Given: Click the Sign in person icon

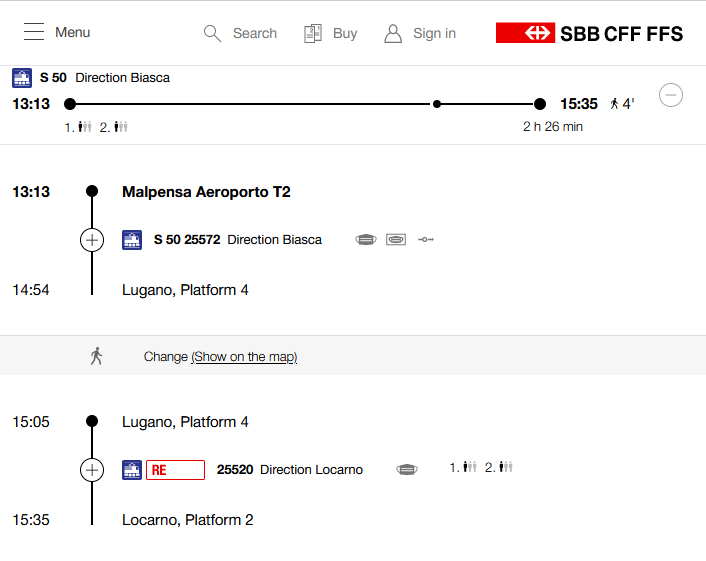Looking at the screenshot, I should (x=393, y=33).
